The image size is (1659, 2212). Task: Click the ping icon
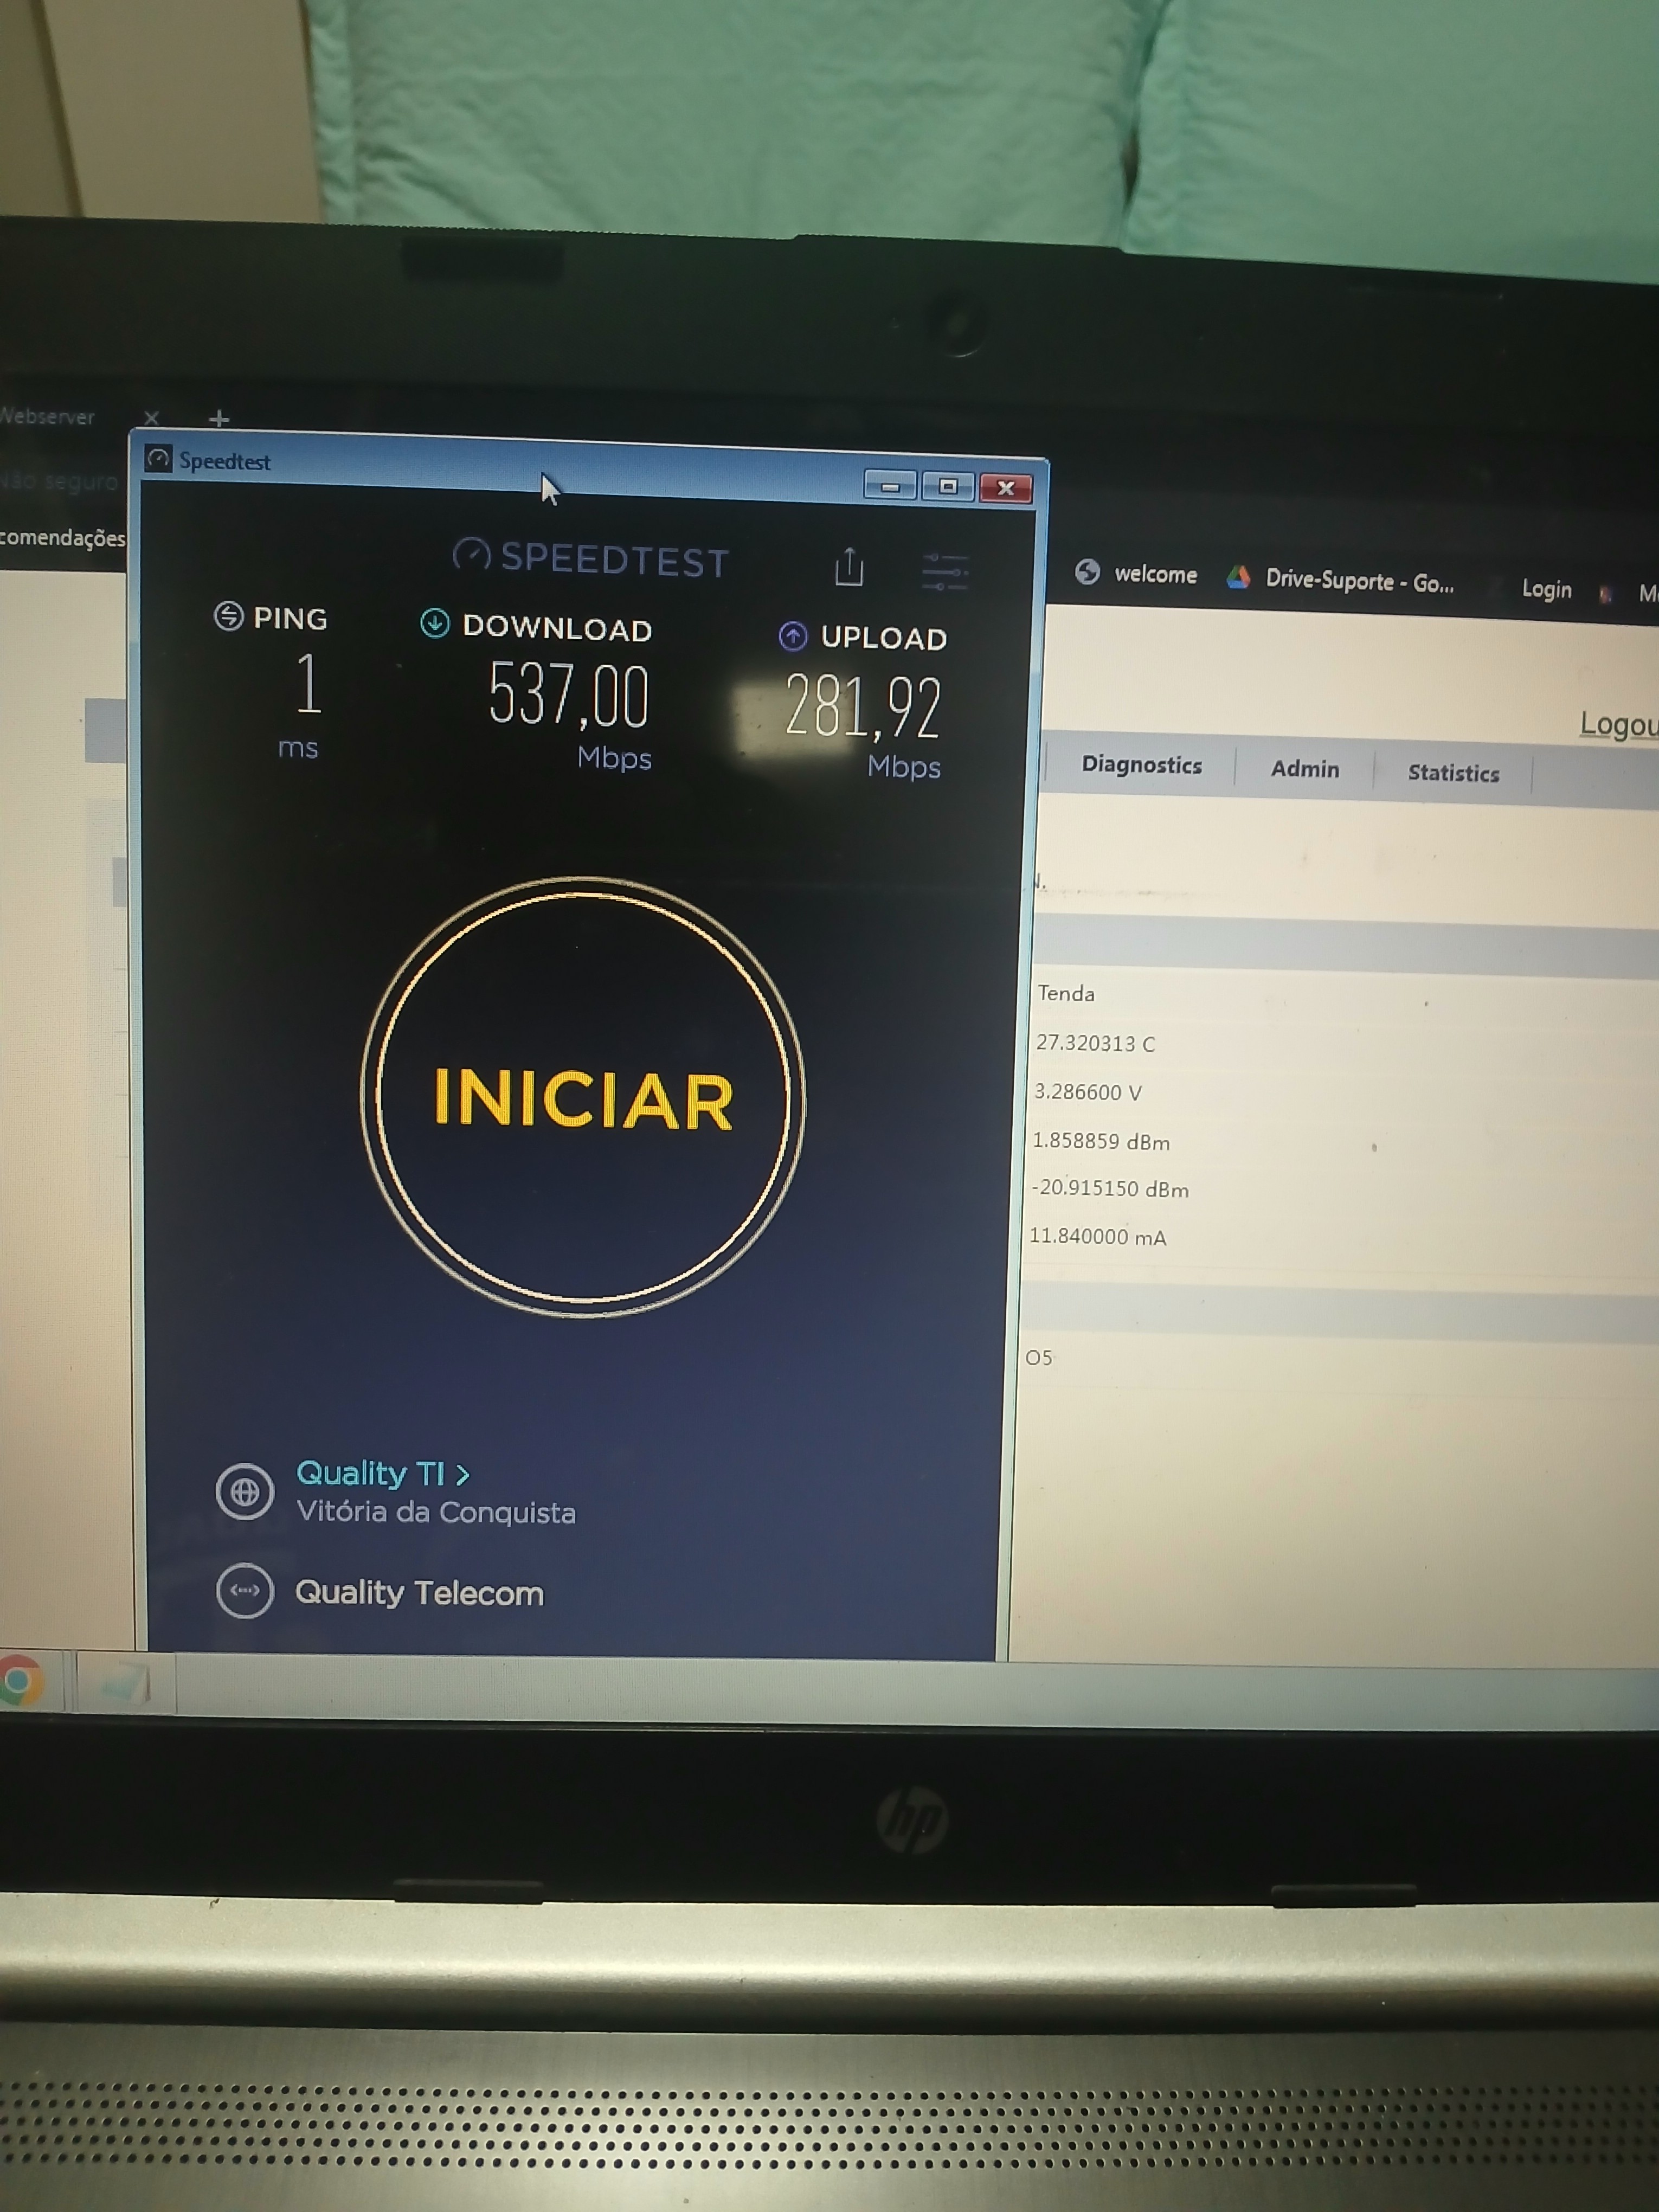pyautogui.click(x=229, y=616)
